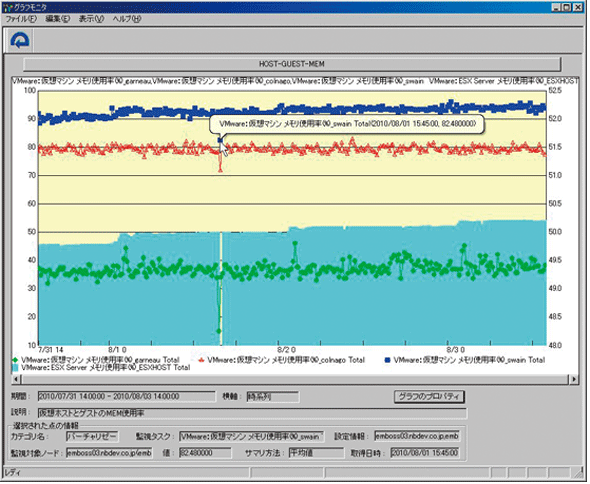Screen dimensions: 590x484
Task: Click the swain Total data tooltip
Action: pos(347,124)
